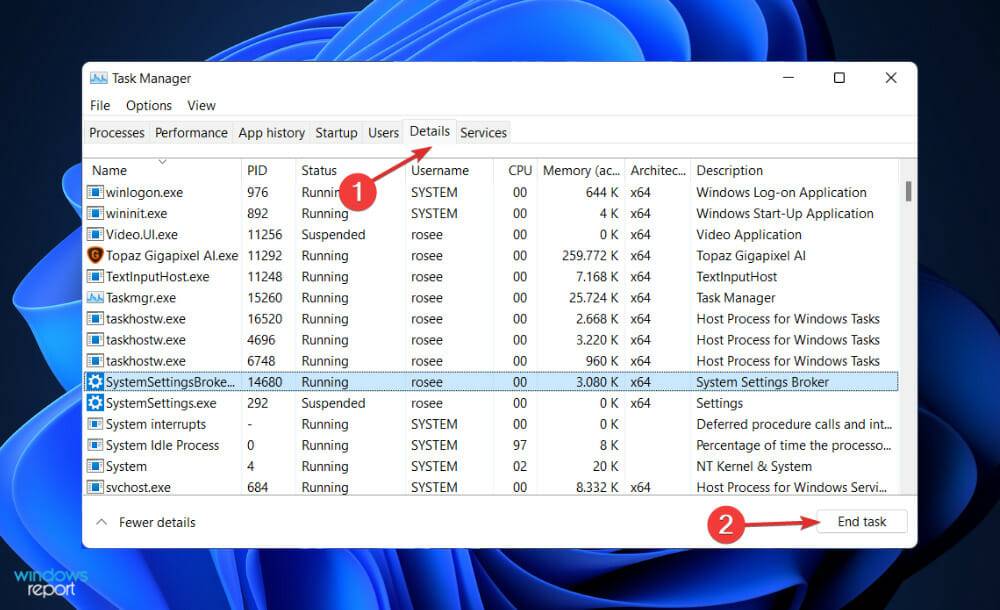This screenshot has width=1000, height=610.
Task: Click the Video.UI.exe application icon
Action: click(x=97, y=234)
